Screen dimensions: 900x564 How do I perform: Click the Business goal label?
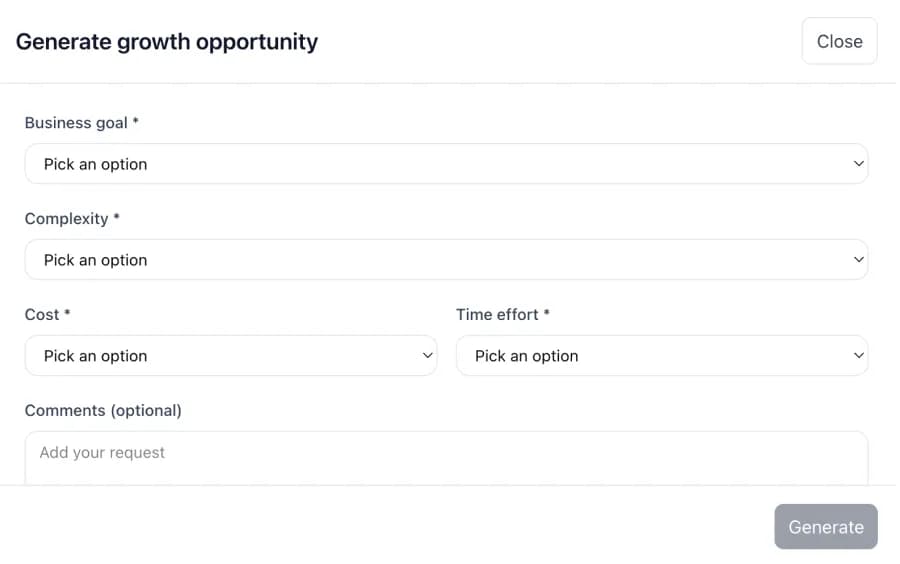click(x=76, y=123)
